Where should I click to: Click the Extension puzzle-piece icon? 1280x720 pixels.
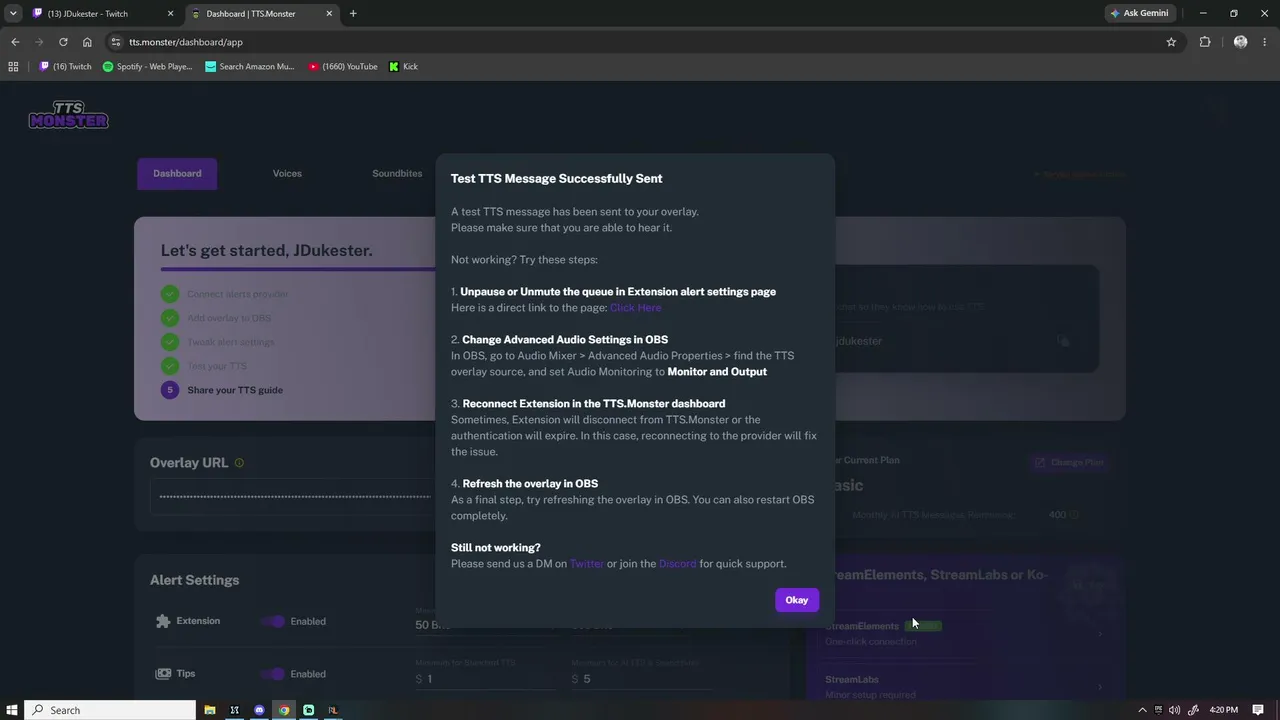click(x=163, y=621)
